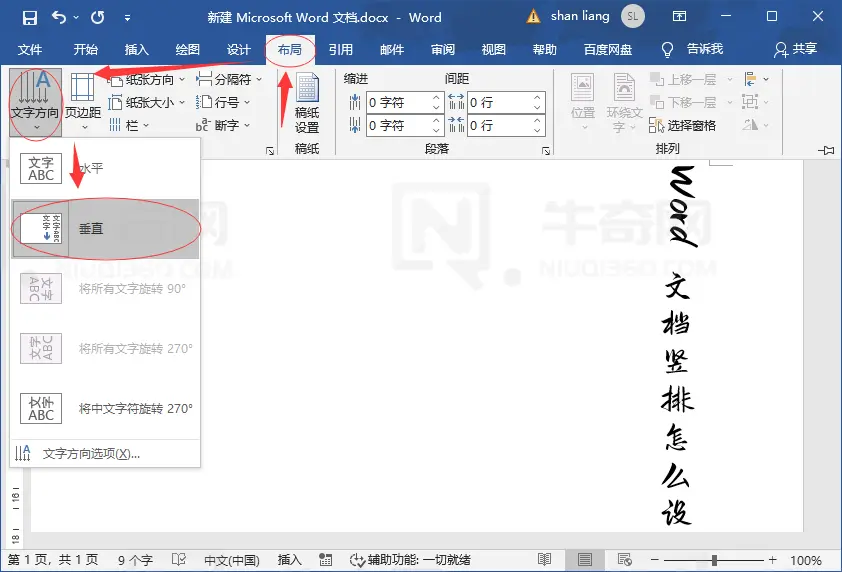The image size is (842, 572).
Task: Open page setup dialog launcher
Action: coord(270,151)
